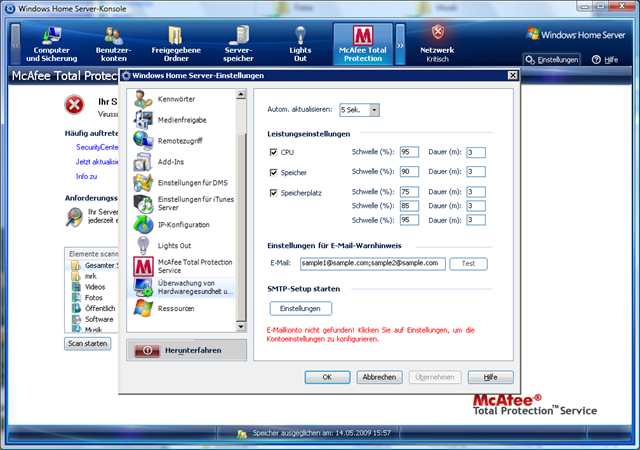The height and width of the screenshot is (450, 640).
Task: Open Freigegebene Ordner tab
Action: (x=176, y=44)
